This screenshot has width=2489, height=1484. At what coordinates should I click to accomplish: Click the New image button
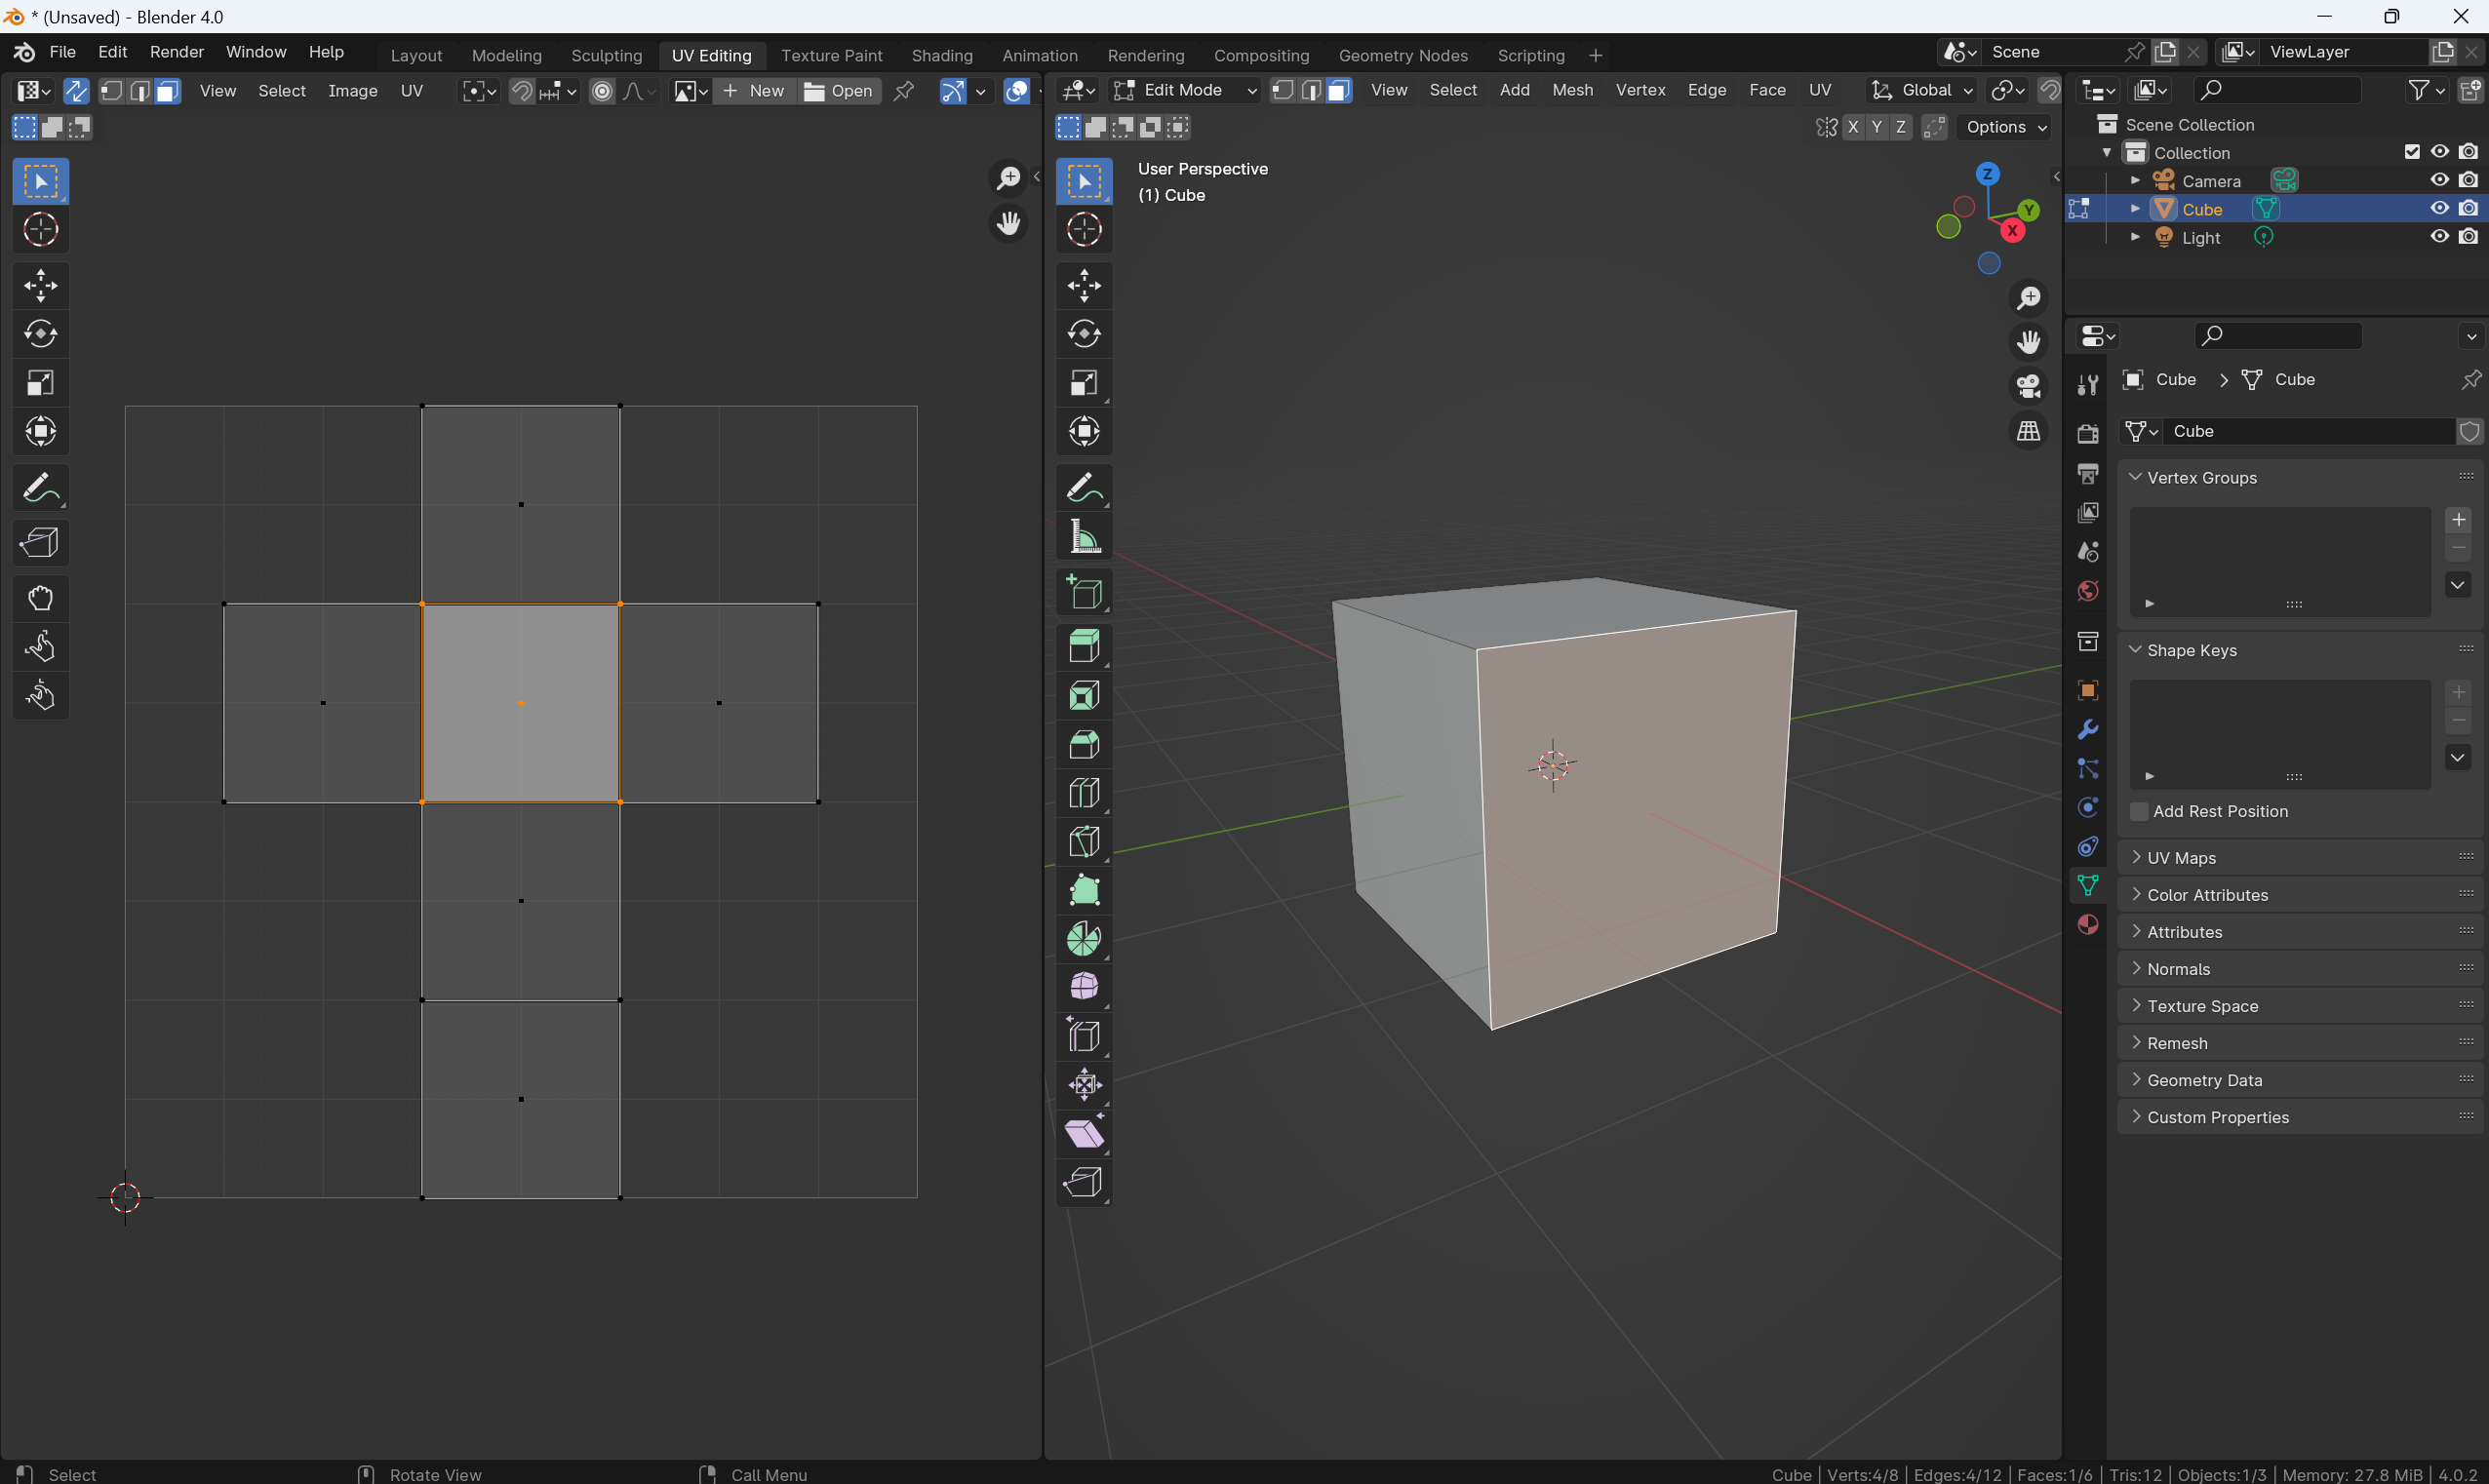(x=754, y=91)
